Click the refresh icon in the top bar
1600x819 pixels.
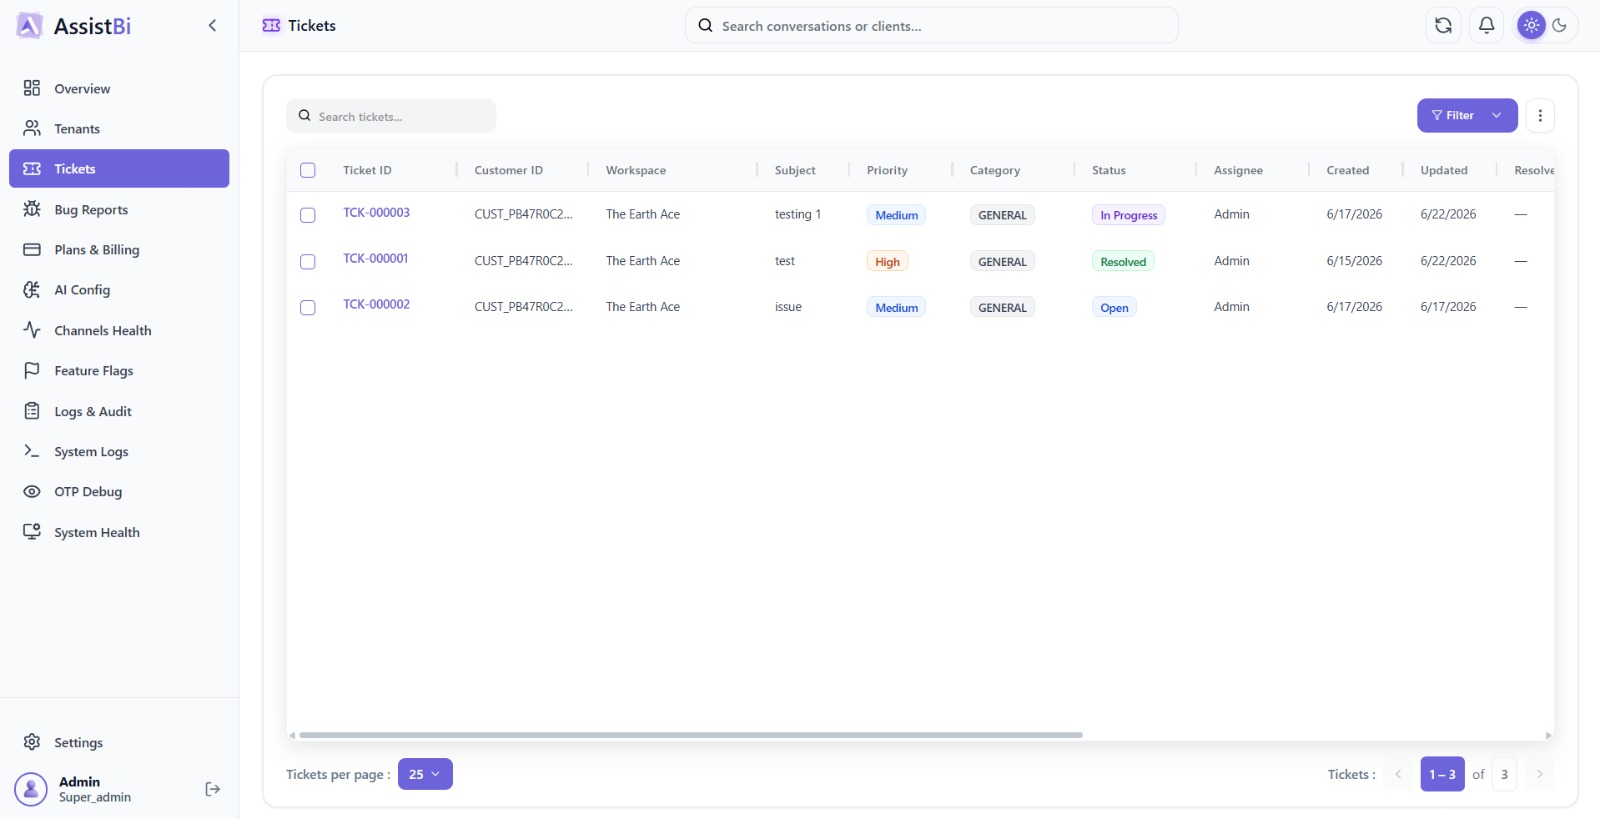point(1443,26)
